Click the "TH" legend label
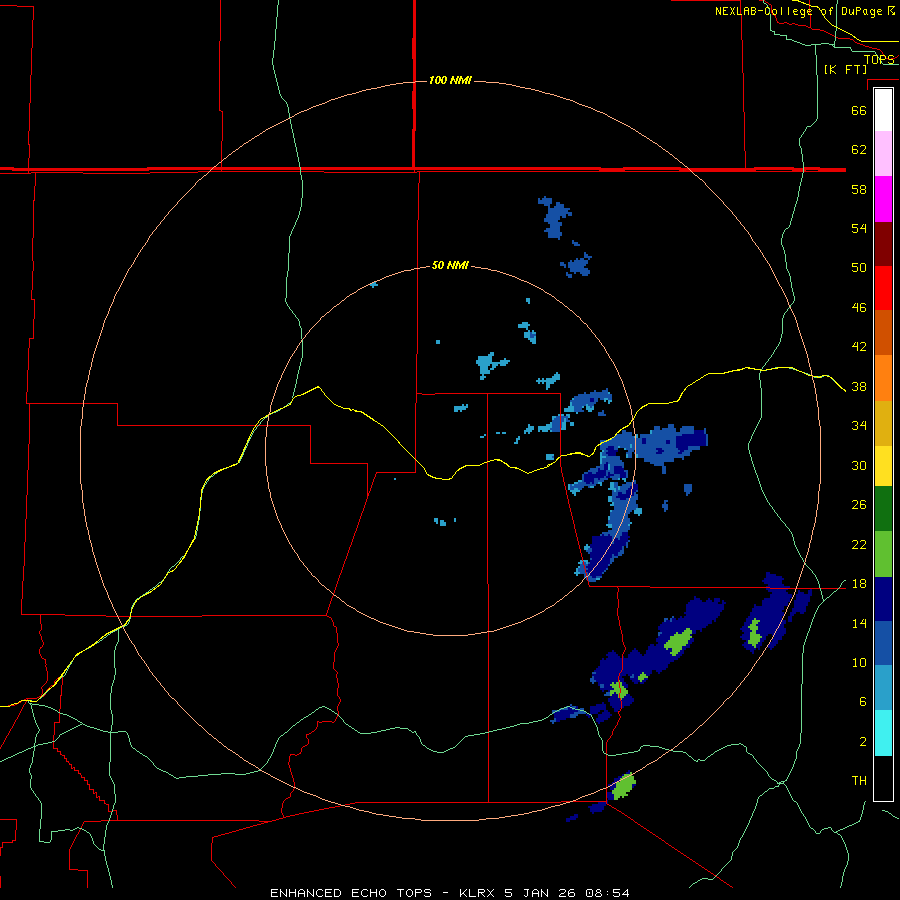This screenshot has height=900, width=900. tap(859, 781)
